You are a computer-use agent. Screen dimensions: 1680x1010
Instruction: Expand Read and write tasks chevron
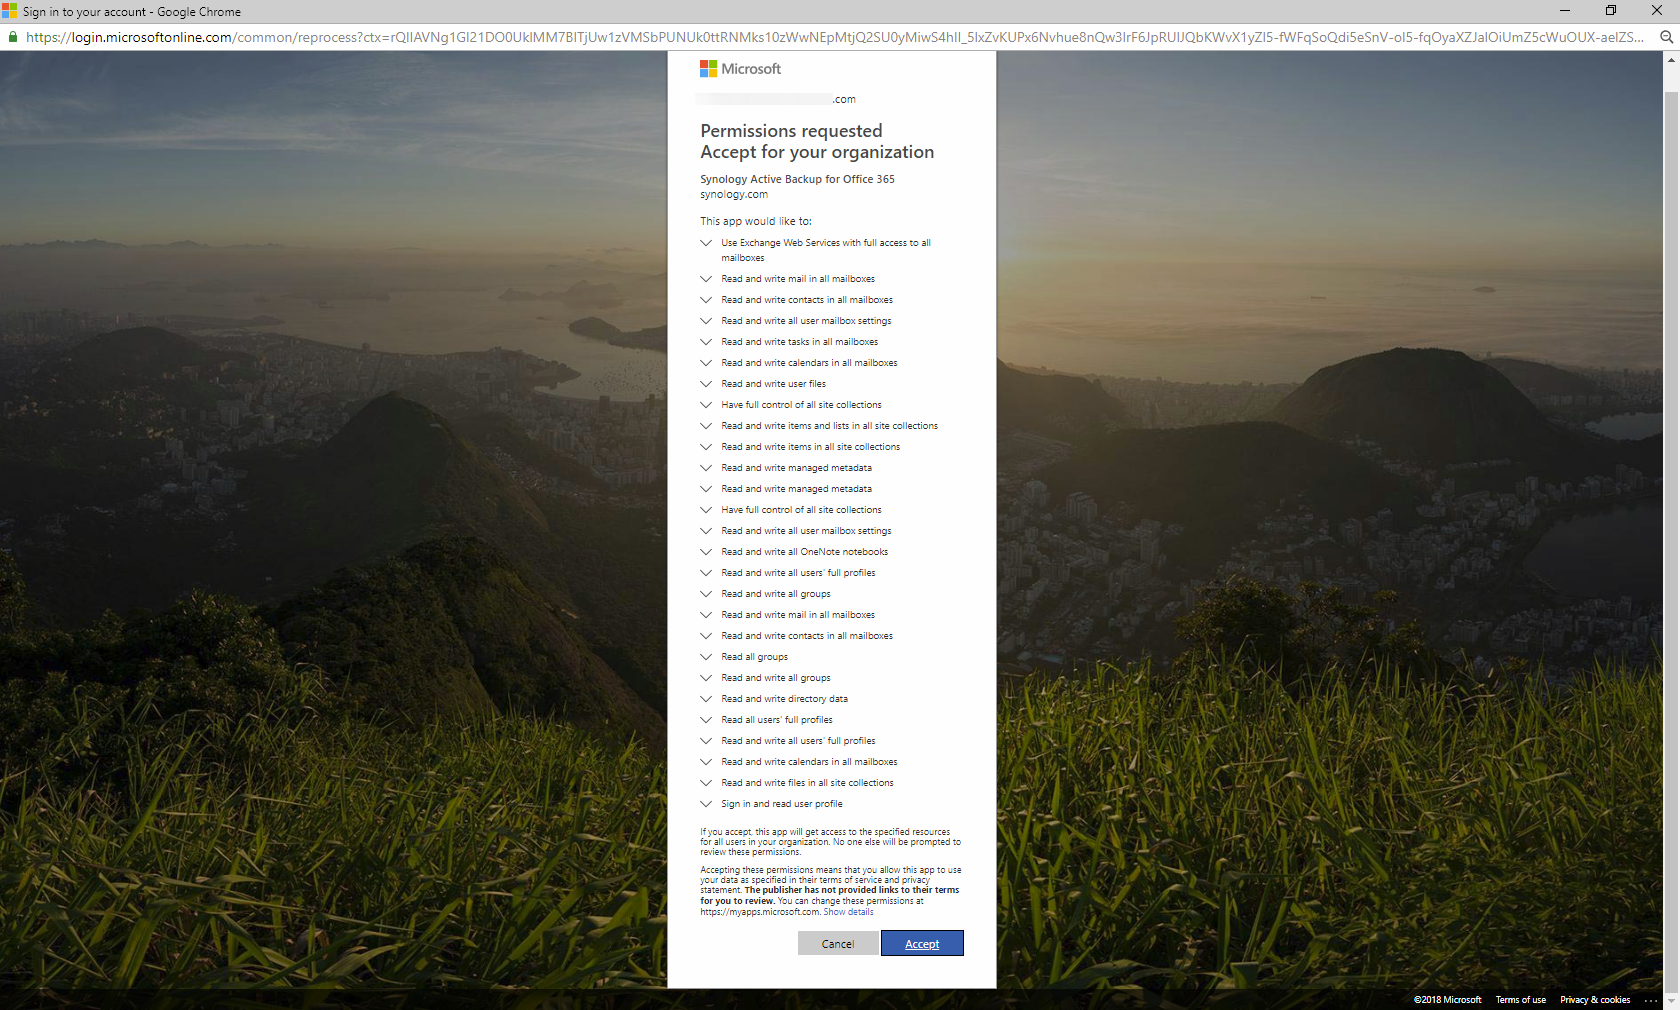[706, 342]
